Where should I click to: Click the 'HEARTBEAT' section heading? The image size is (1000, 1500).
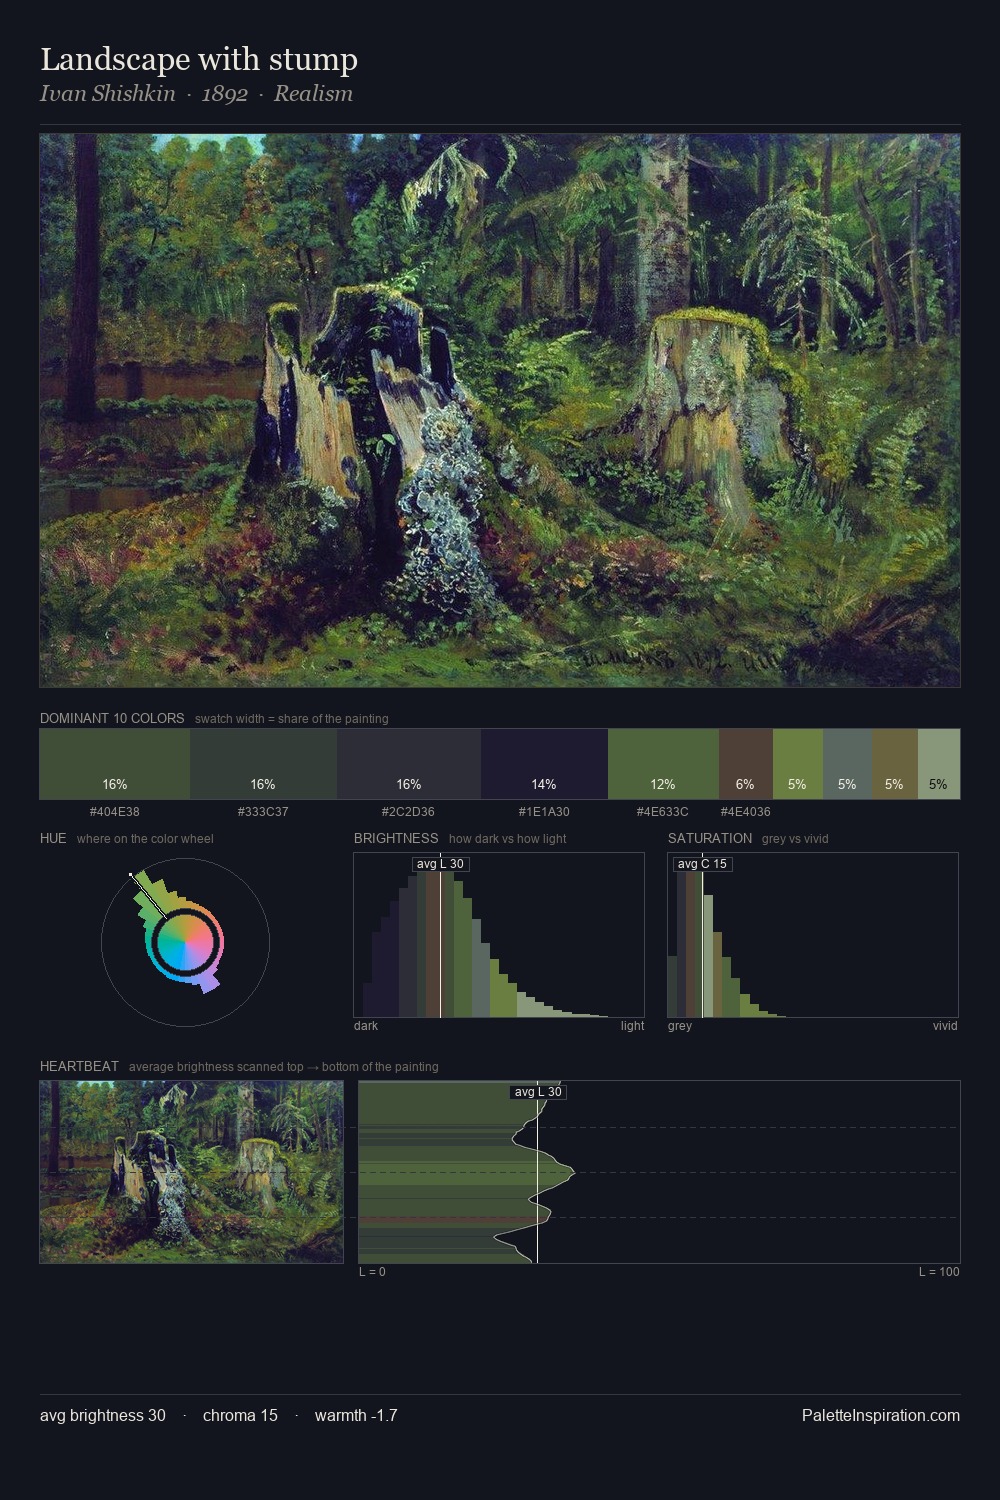click(79, 1066)
